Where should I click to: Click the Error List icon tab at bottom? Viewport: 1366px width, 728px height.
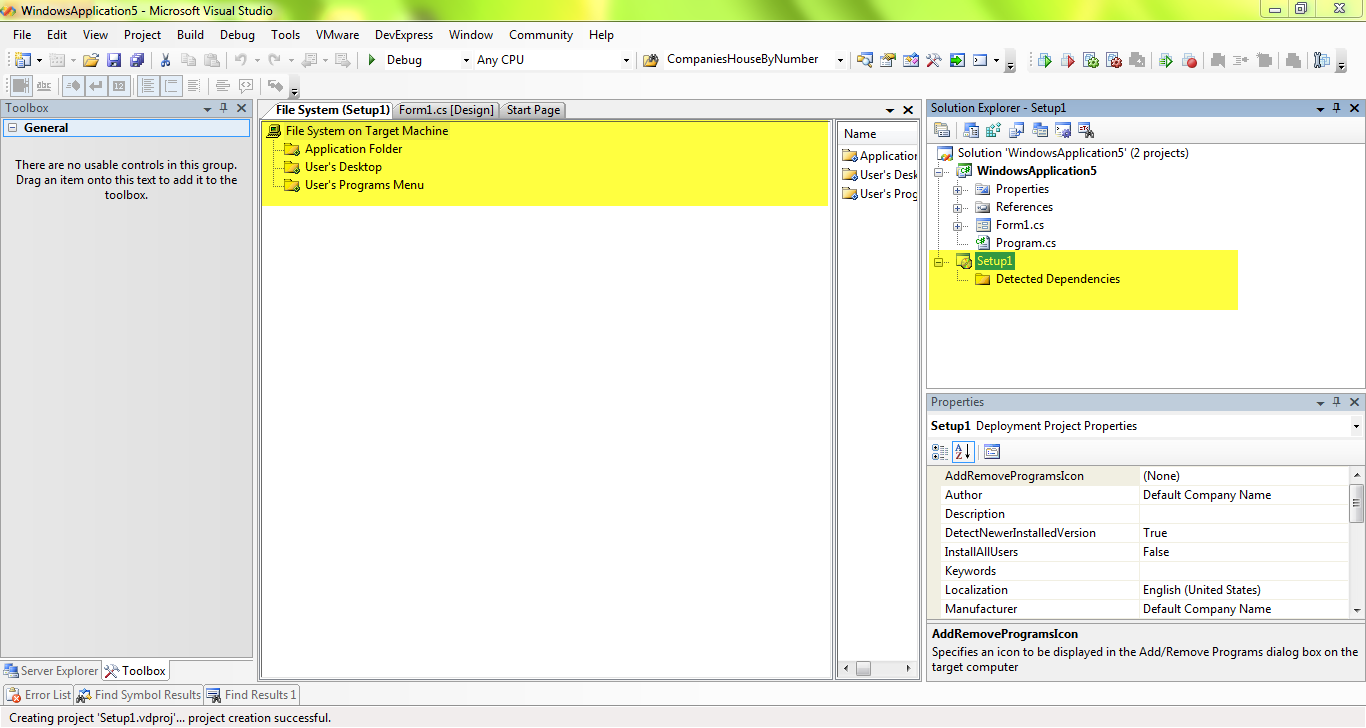coord(39,695)
